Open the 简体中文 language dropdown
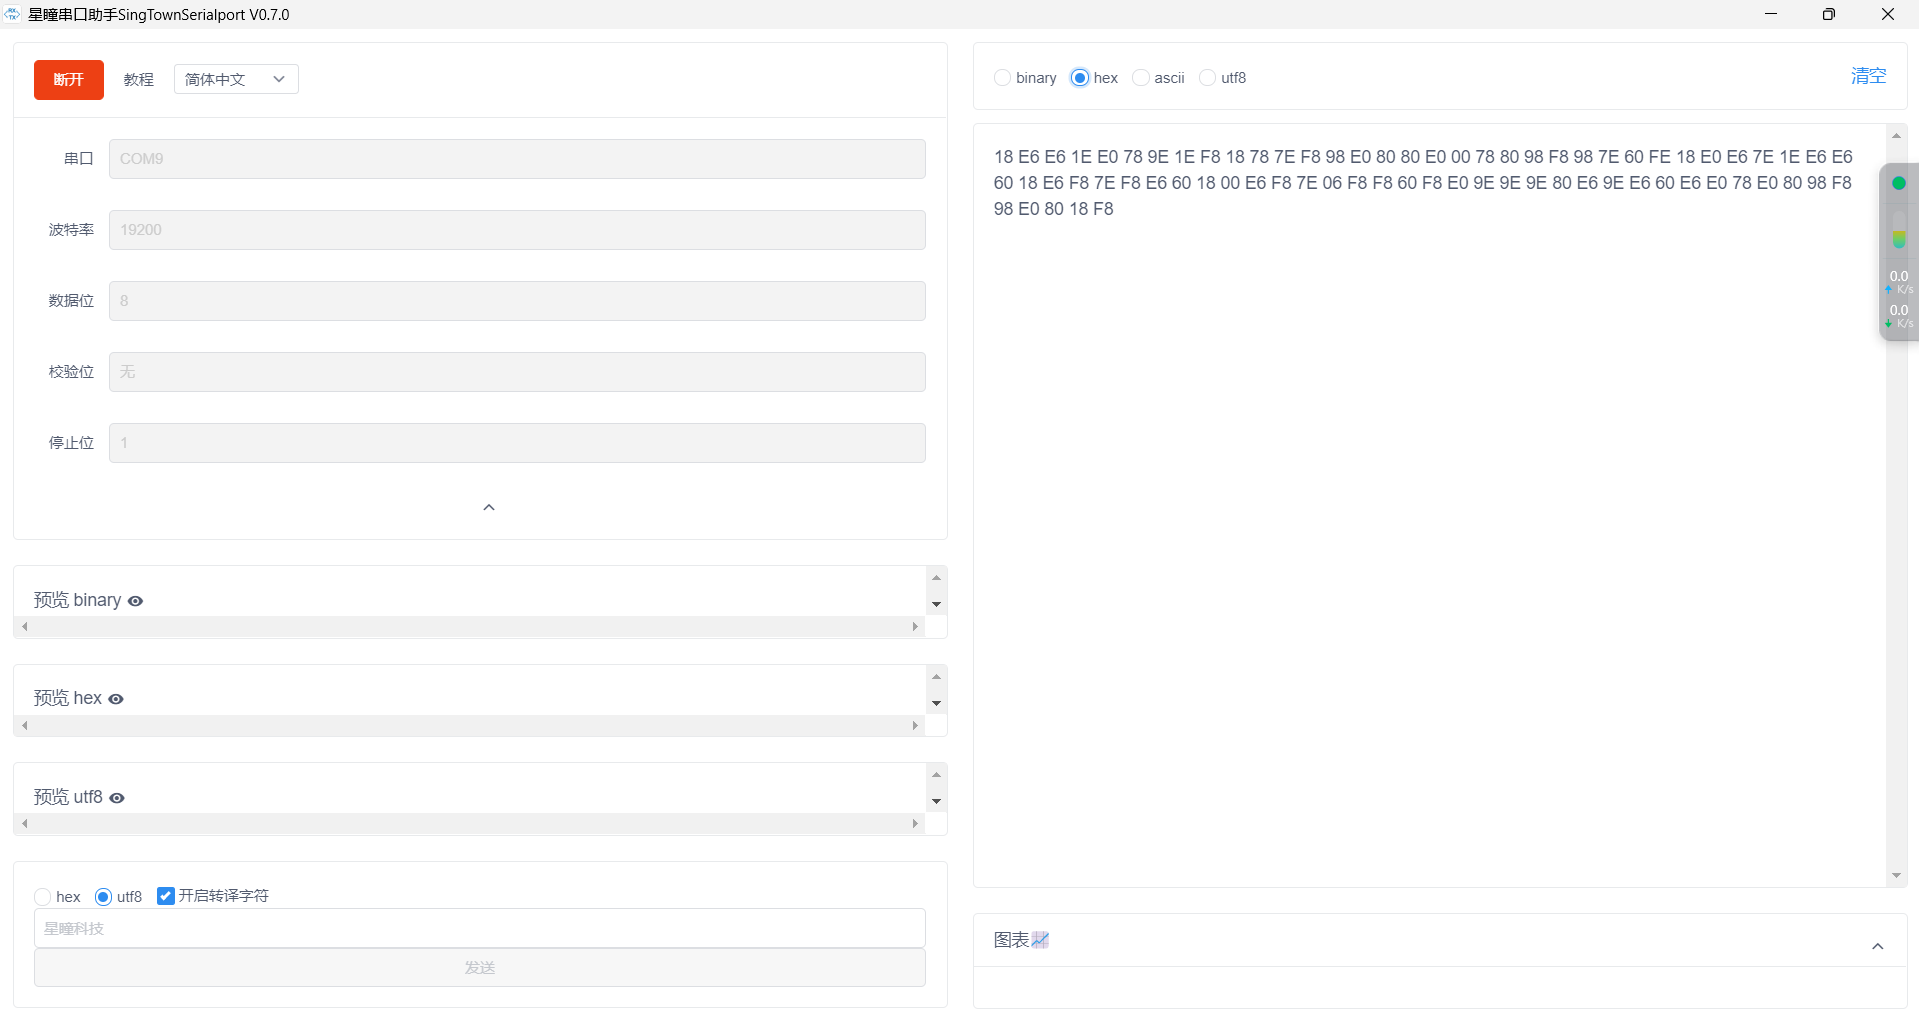 click(236, 80)
